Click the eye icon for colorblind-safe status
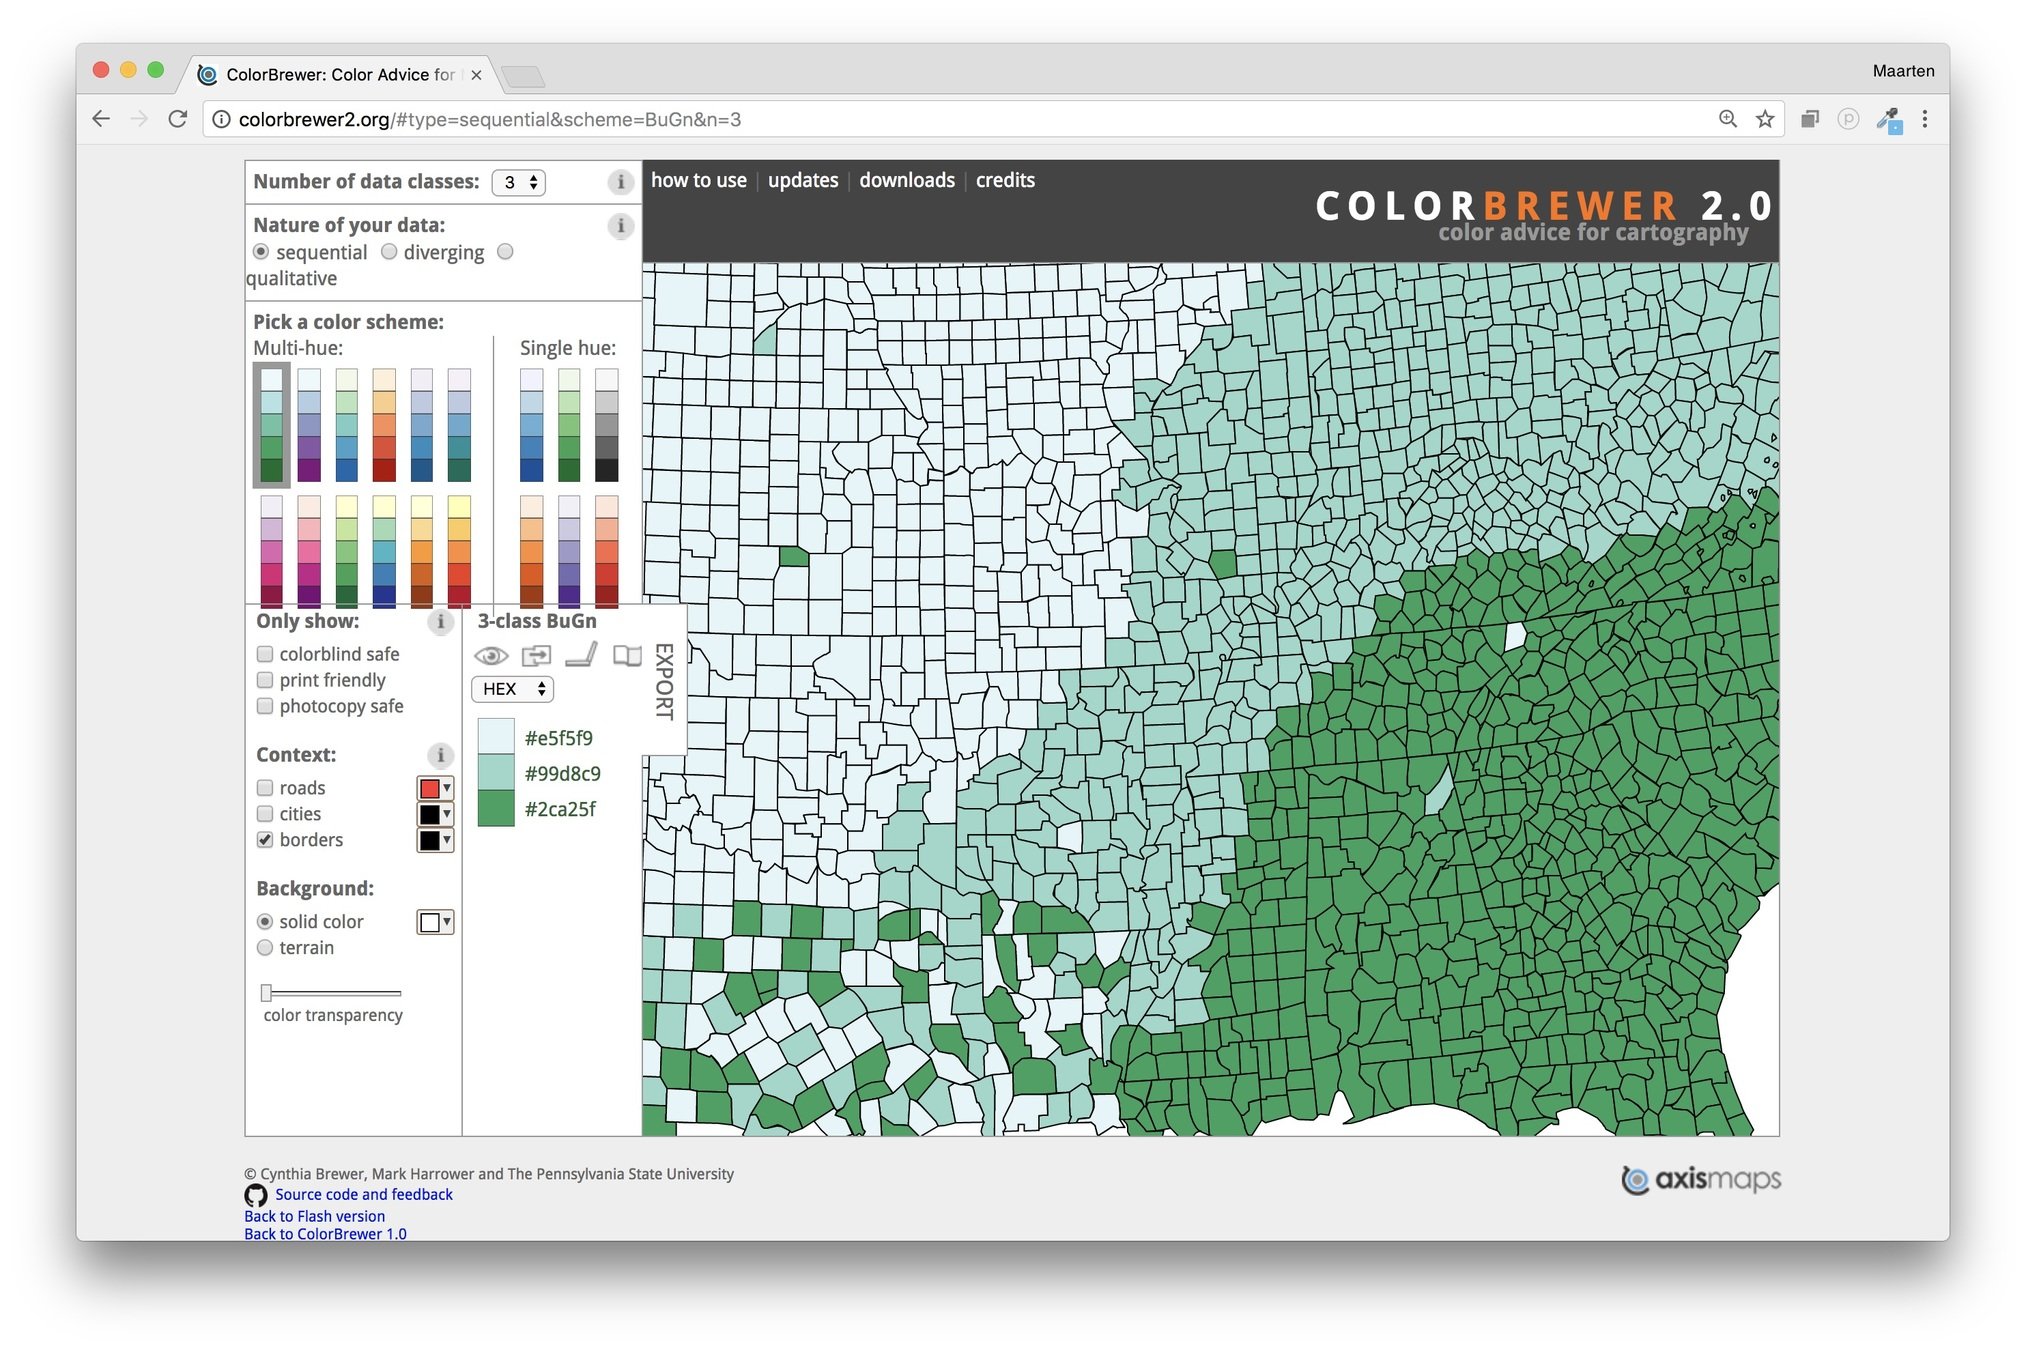Image resolution: width=2026 pixels, height=1350 pixels. pos(490,656)
